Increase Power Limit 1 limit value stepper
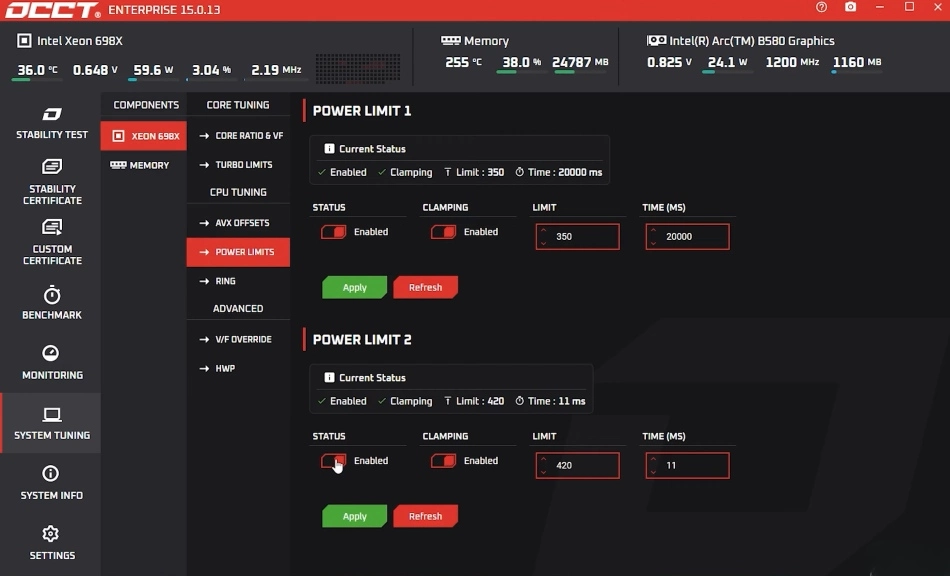Viewport: 950px width, 576px height. 543,231
